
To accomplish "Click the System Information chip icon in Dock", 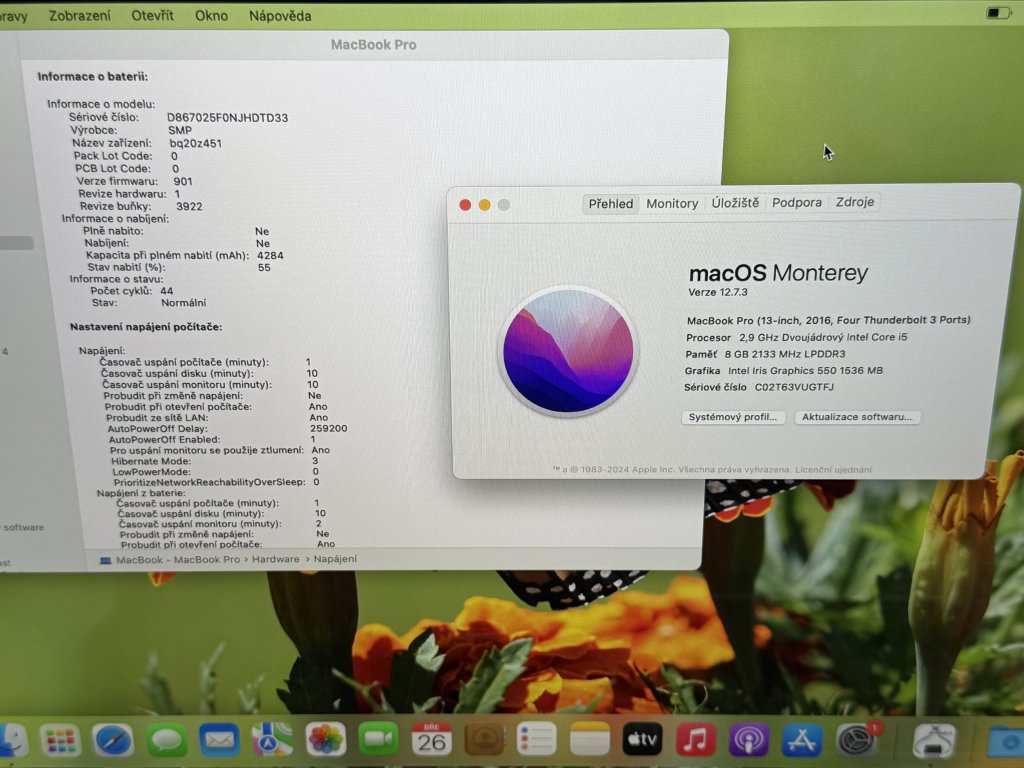I will tap(934, 742).
